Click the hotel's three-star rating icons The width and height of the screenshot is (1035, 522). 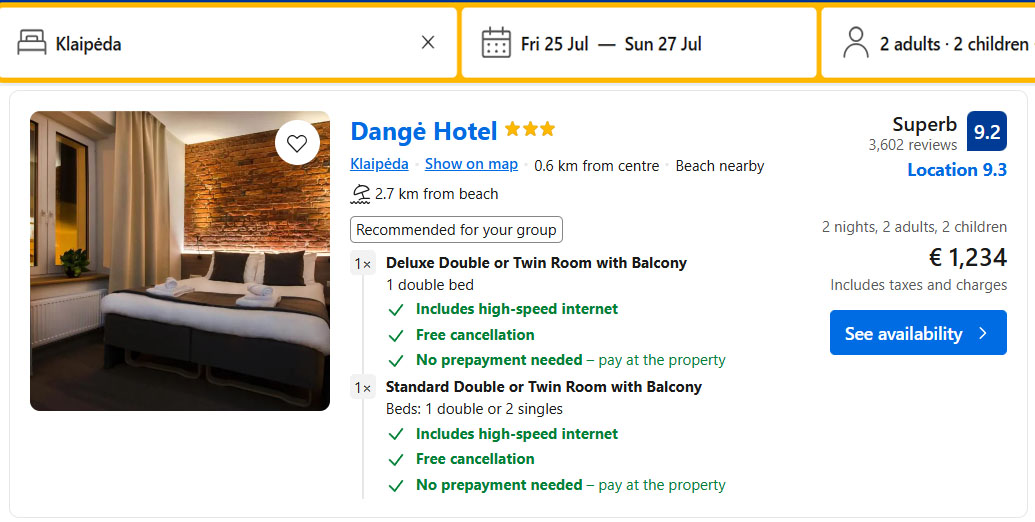530,130
